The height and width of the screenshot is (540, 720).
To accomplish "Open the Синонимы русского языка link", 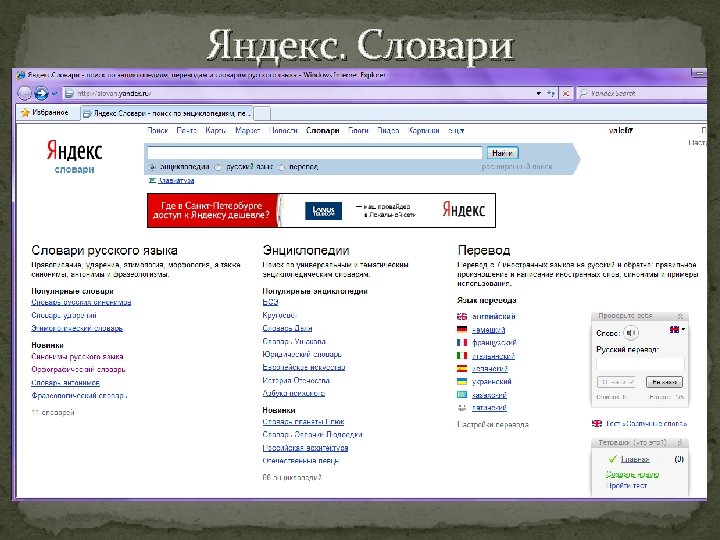I will pyautogui.click(x=77, y=356).
